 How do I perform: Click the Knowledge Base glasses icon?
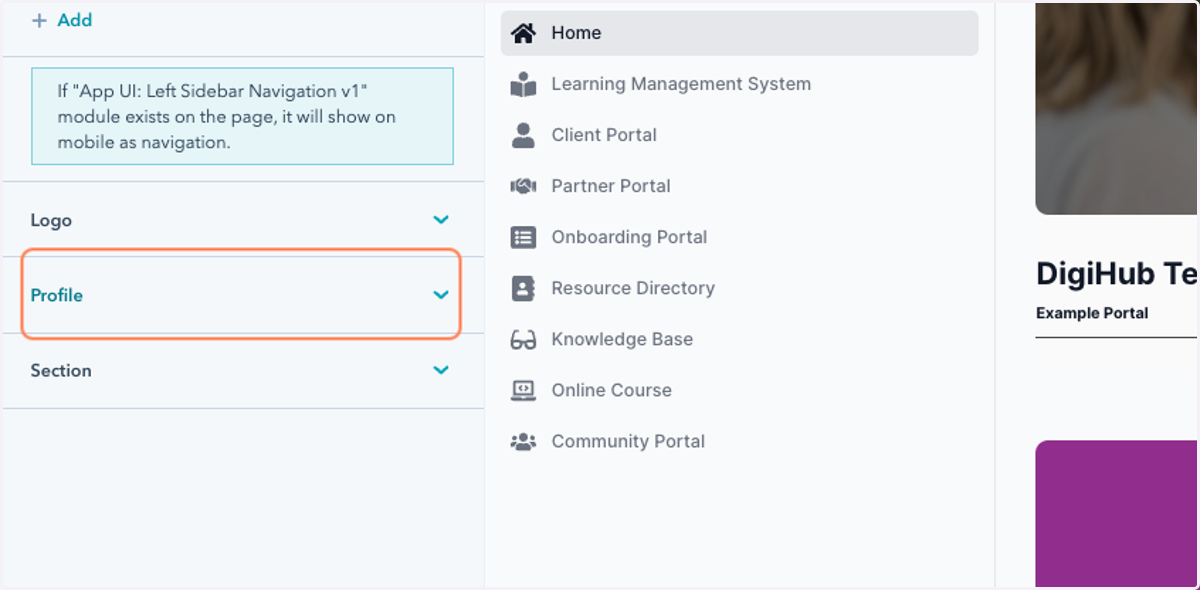(x=523, y=340)
